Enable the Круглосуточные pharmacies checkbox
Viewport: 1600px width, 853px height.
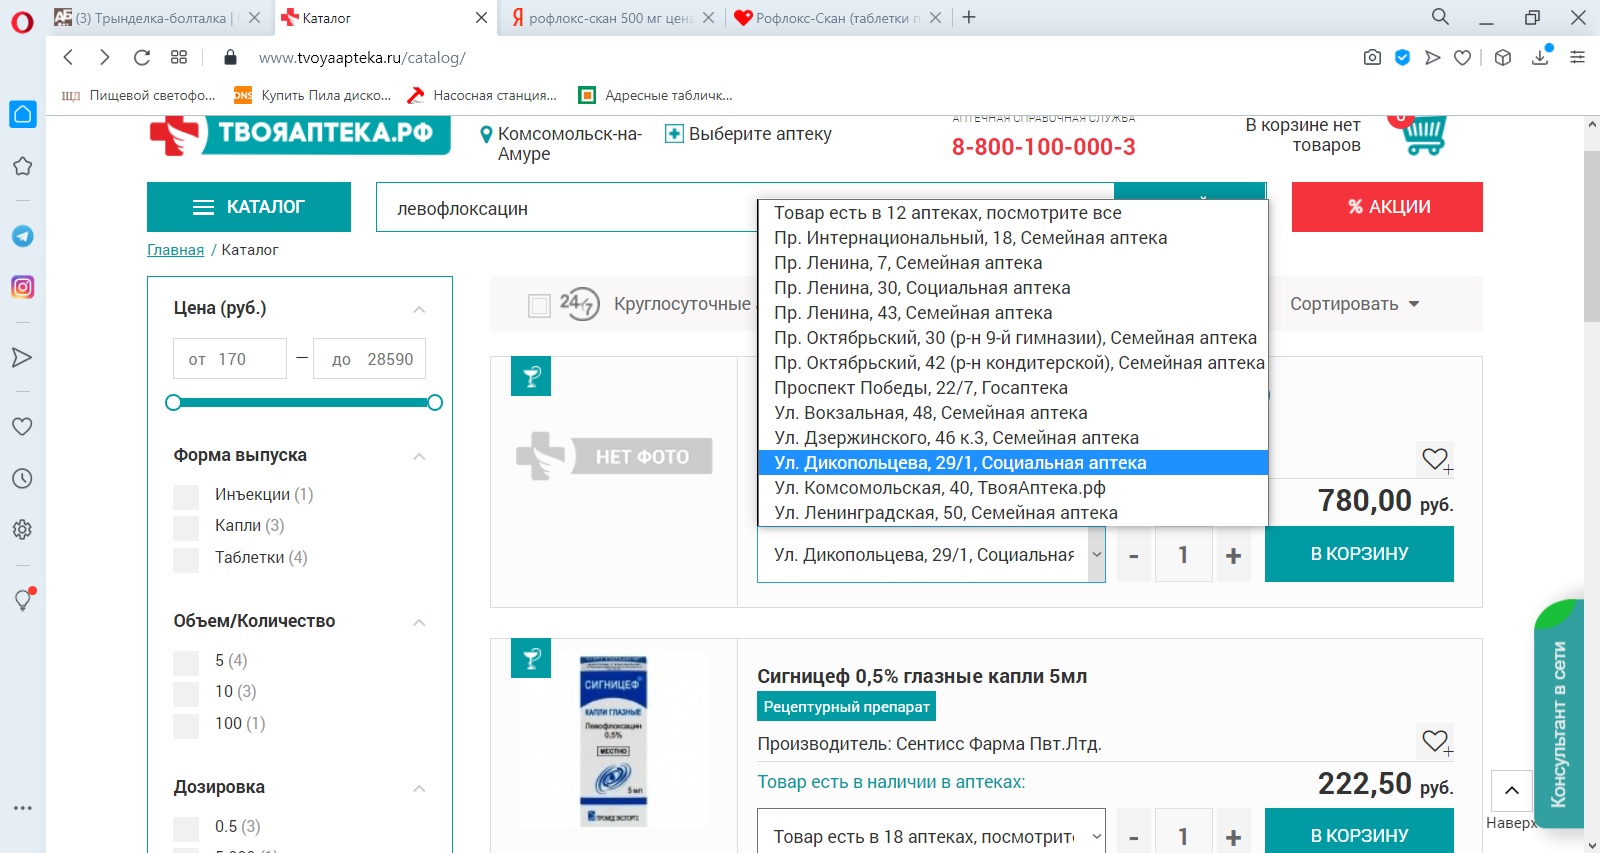pos(539,305)
